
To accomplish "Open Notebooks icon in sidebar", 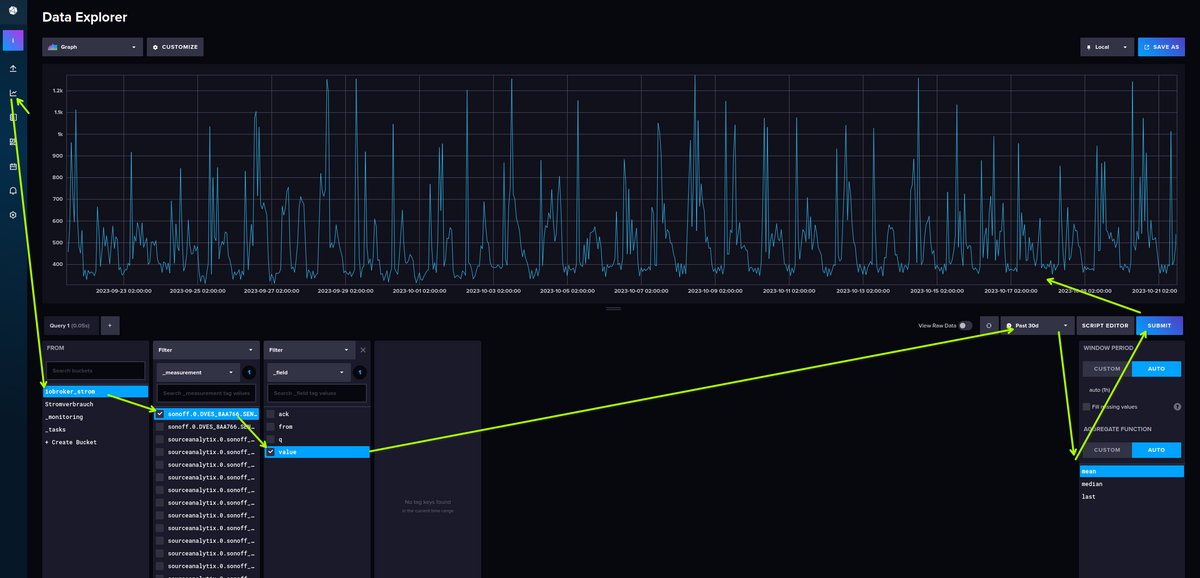I will pos(13,117).
